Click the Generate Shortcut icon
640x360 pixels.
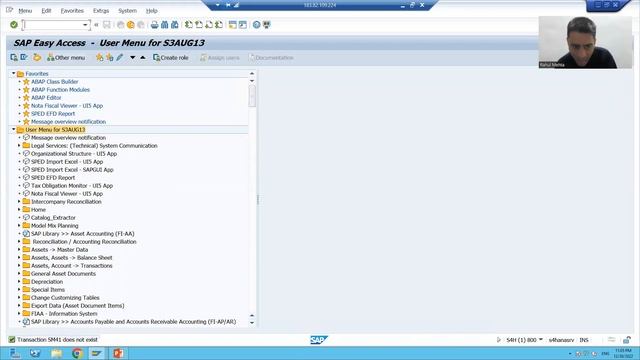click(243, 25)
